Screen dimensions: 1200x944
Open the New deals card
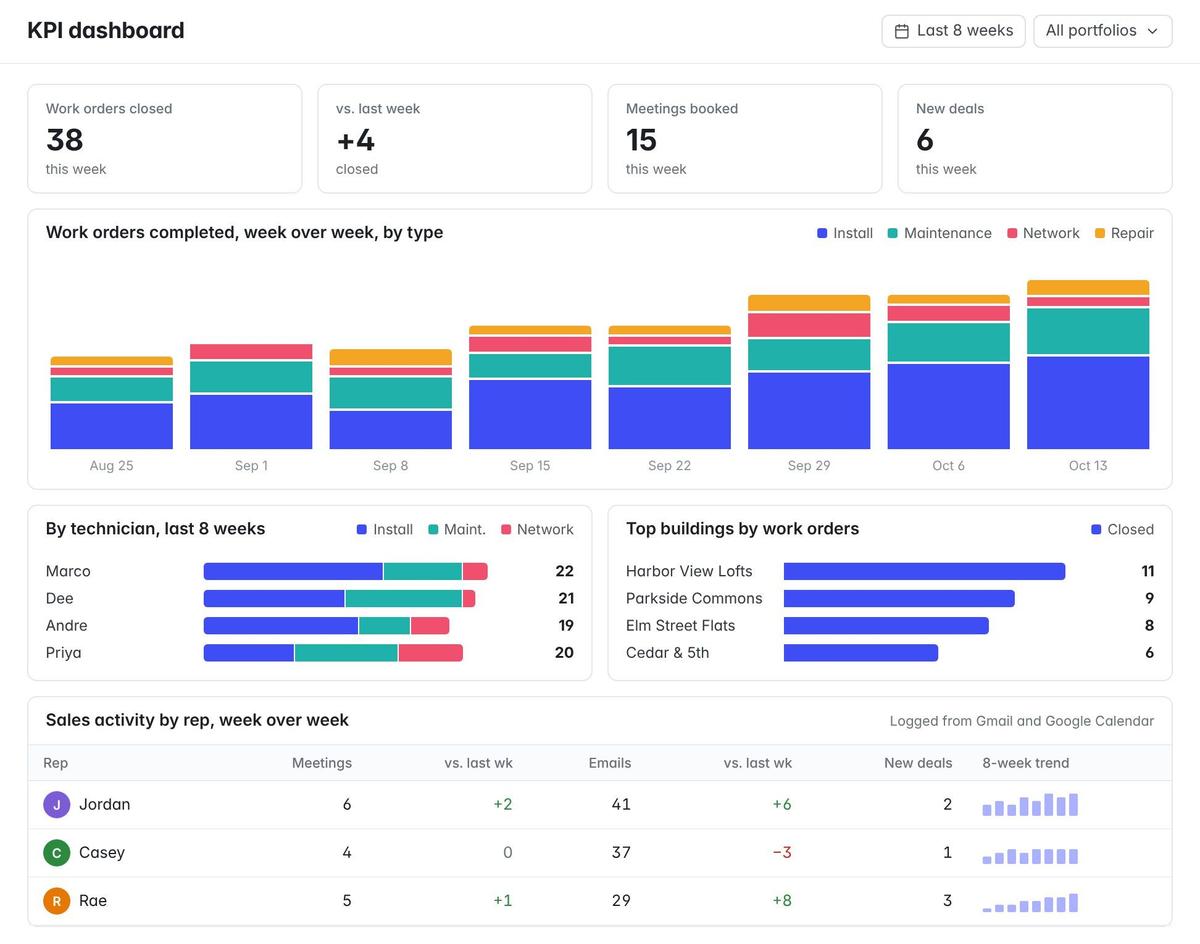coord(1035,138)
